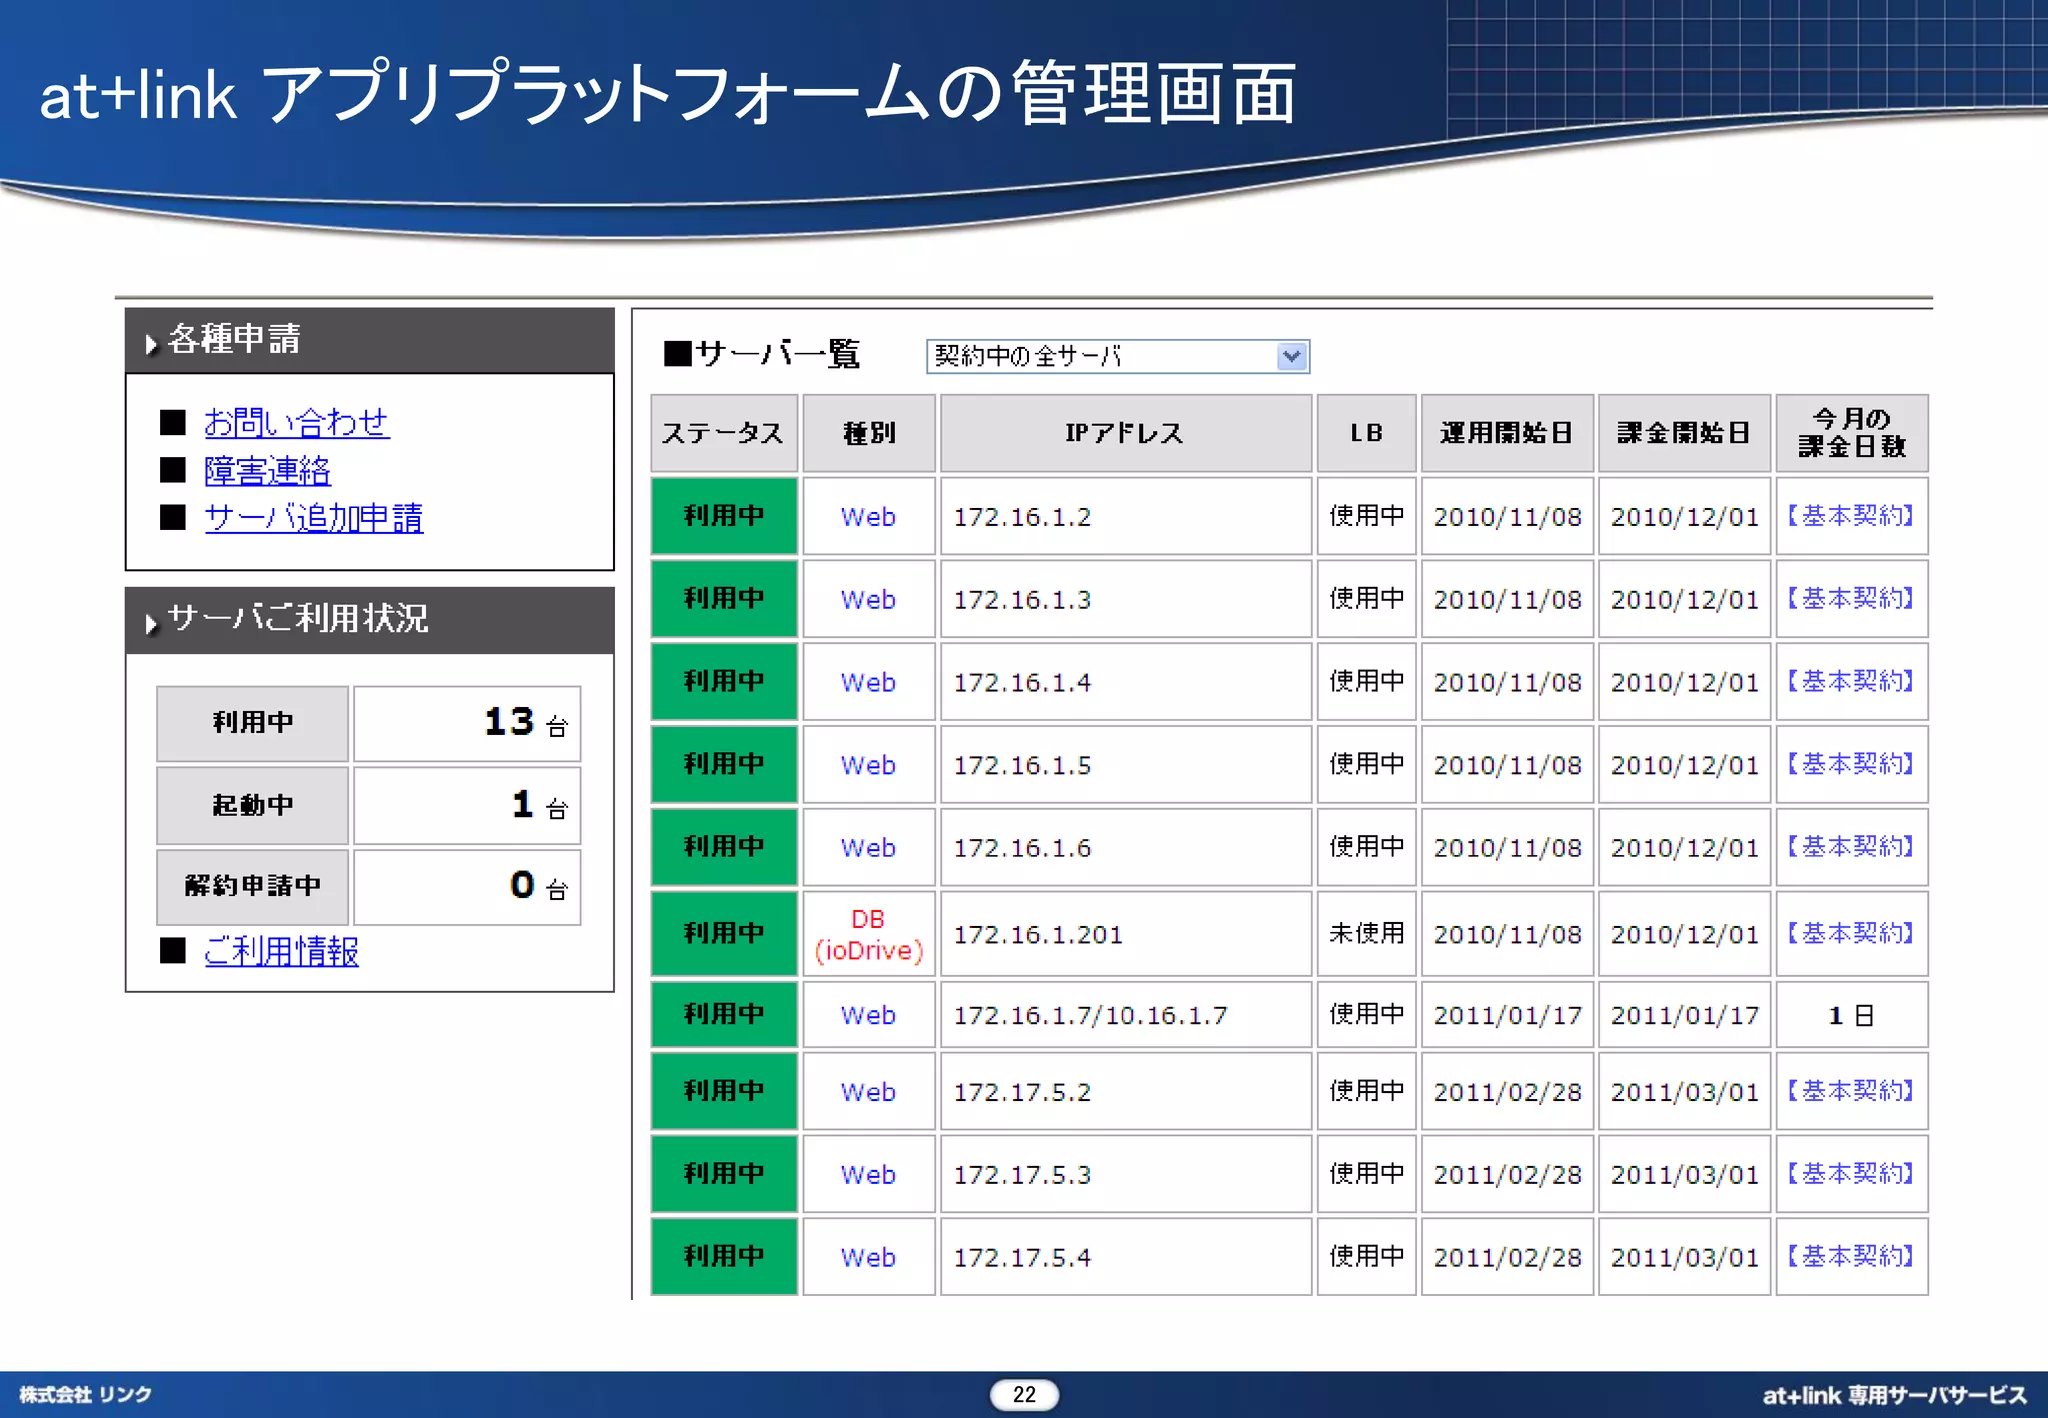Click the 13 台 in-use count
This screenshot has width=2048, height=1418.
coord(467,723)
